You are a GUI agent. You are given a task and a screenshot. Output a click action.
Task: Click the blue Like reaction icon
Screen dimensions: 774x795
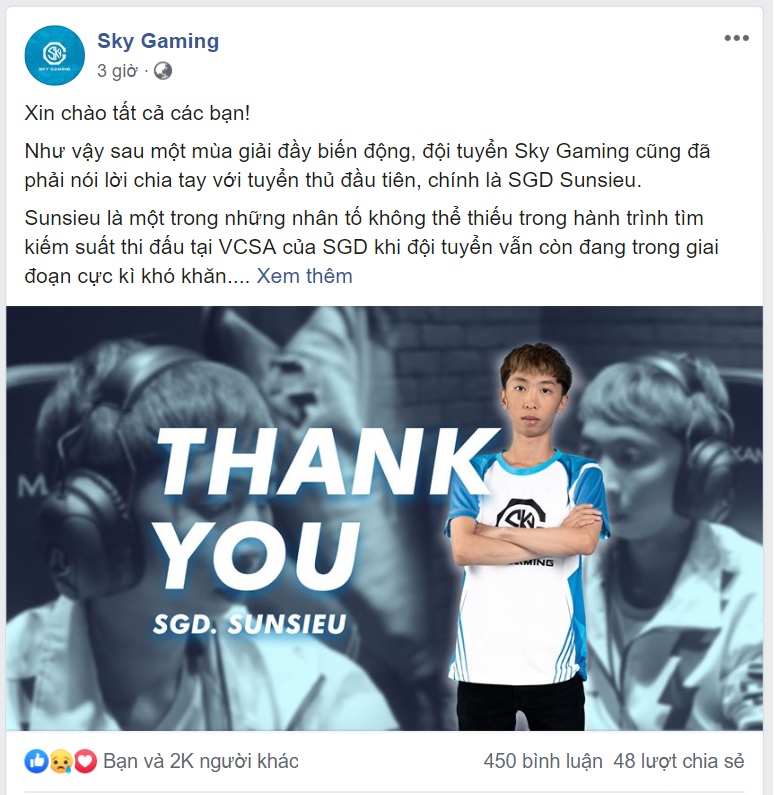(36, 761)
